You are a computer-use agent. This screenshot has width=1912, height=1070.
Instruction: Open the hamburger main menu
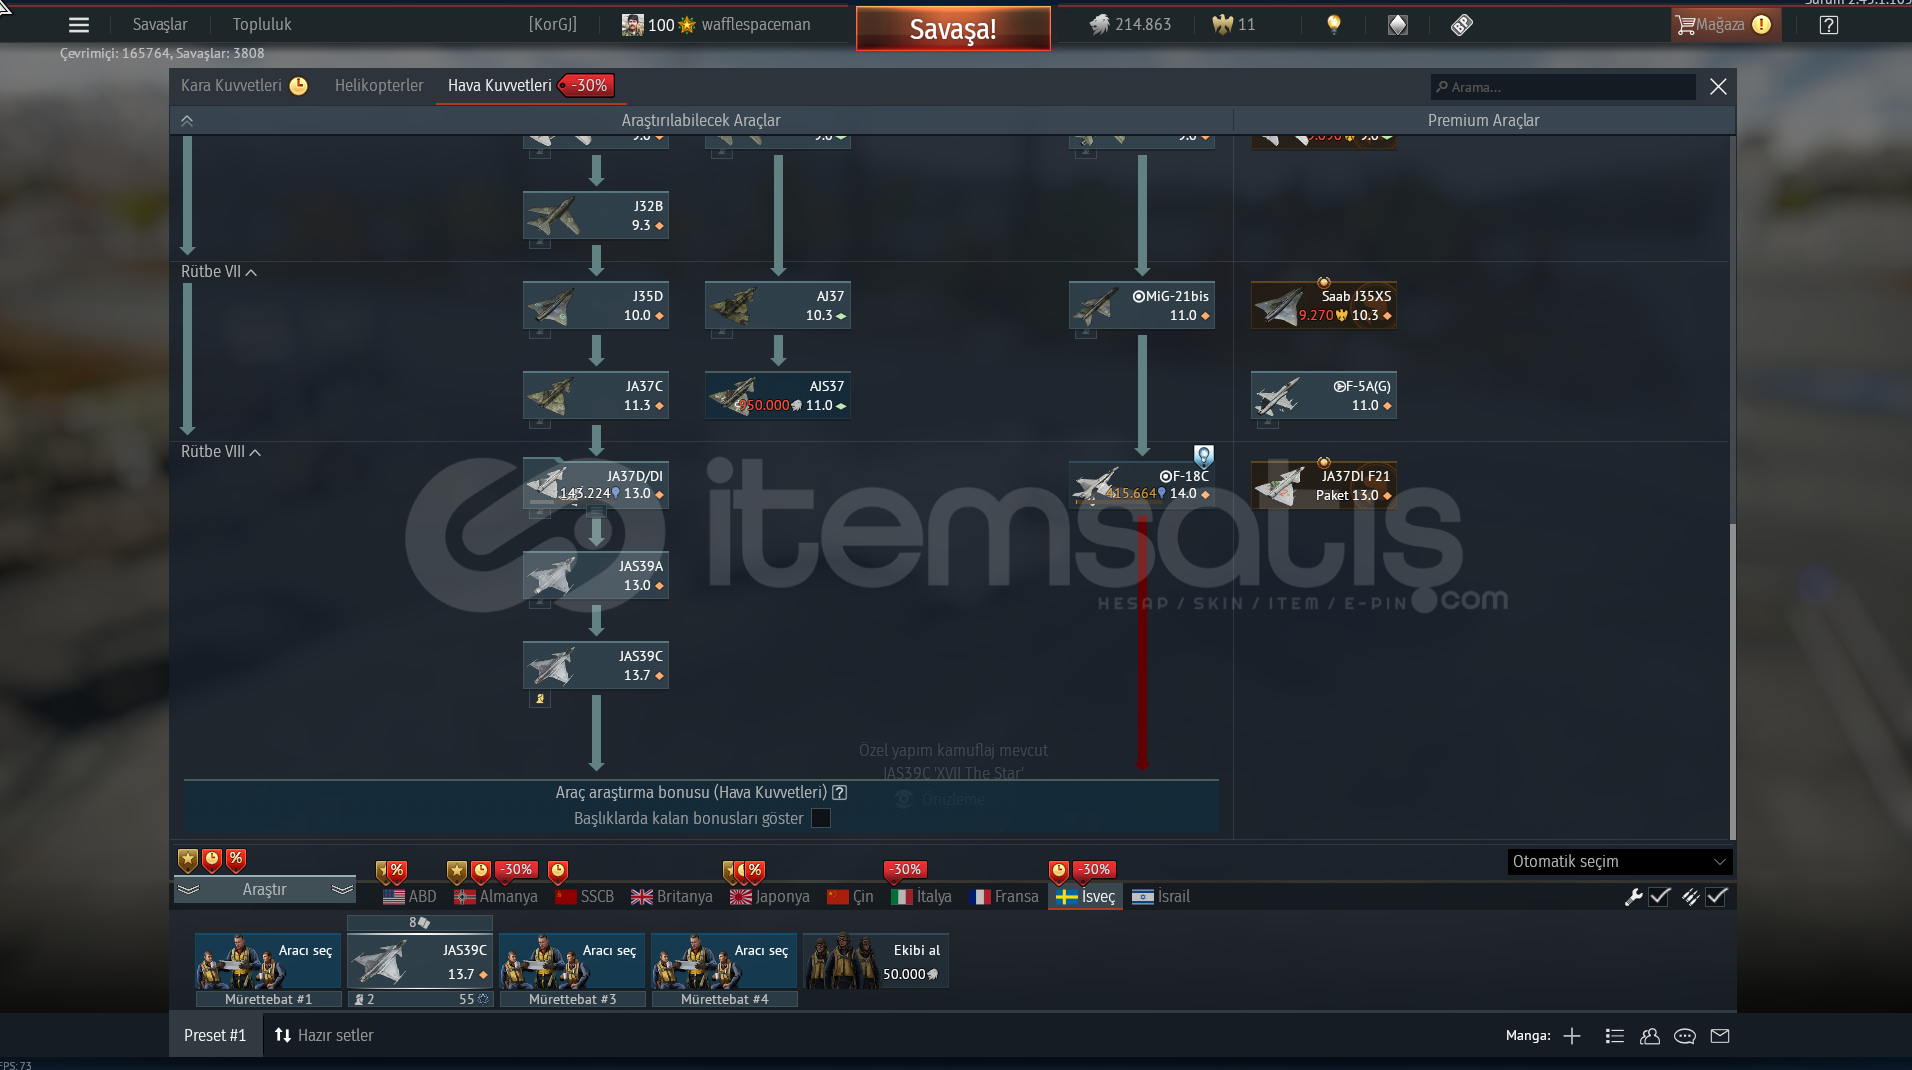click(x=79, y=25)
